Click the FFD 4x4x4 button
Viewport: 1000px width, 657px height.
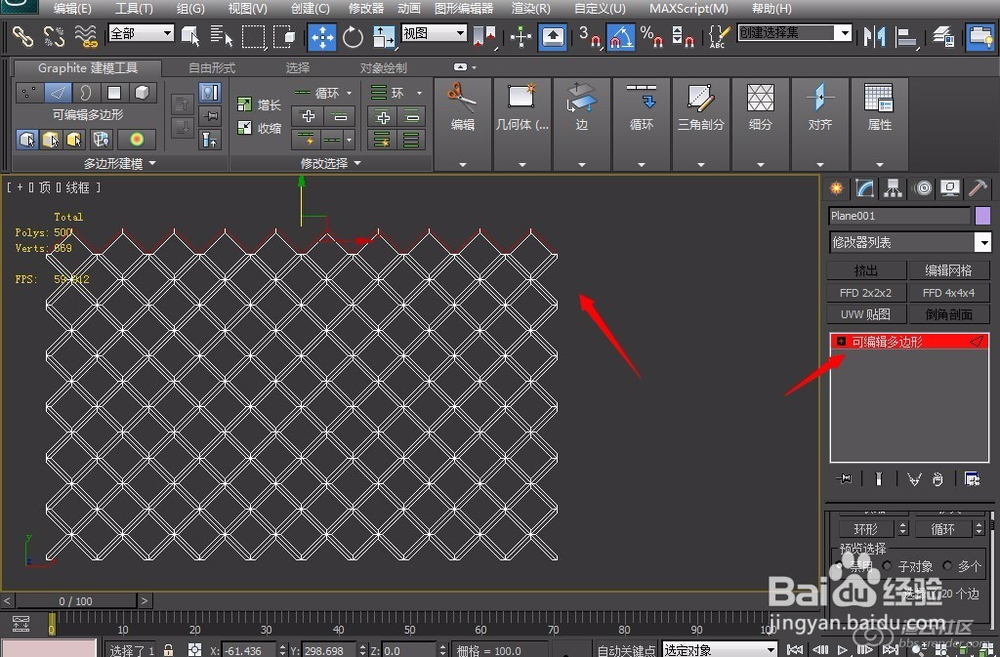pos(949,293)
